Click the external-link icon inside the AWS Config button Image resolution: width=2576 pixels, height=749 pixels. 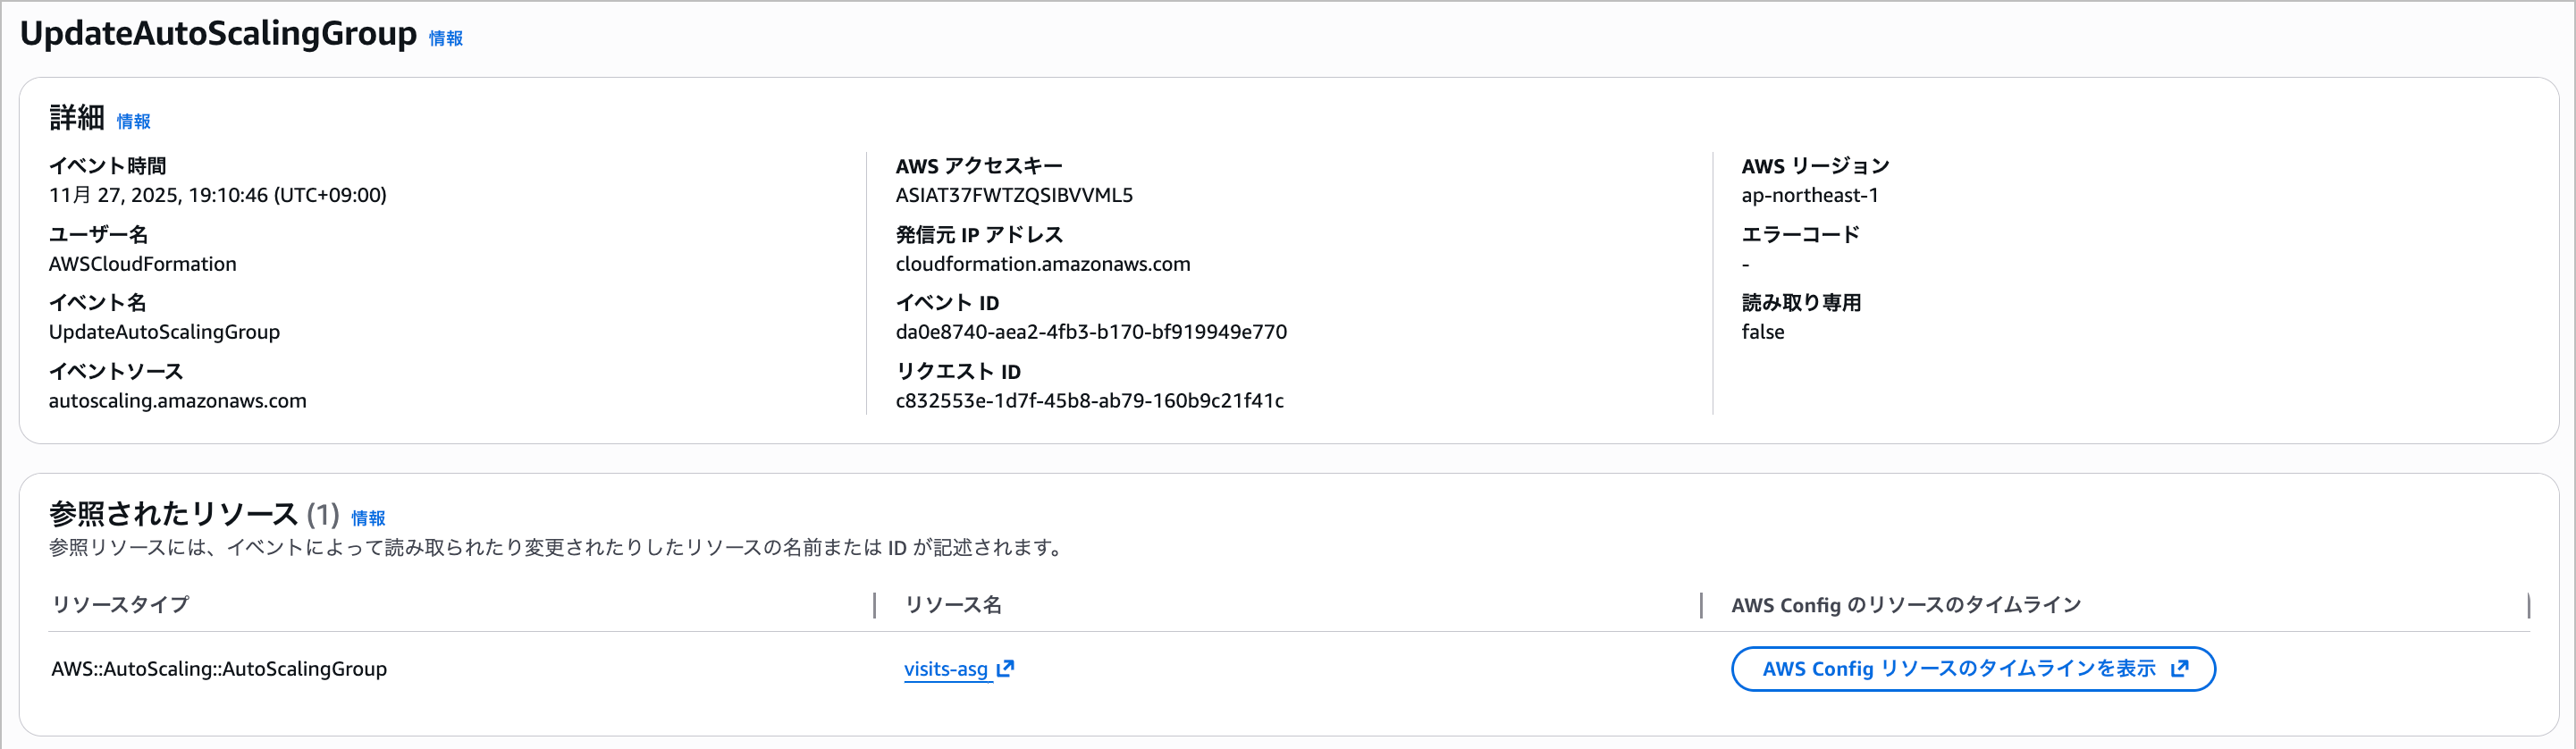[x=2180, y=668]
